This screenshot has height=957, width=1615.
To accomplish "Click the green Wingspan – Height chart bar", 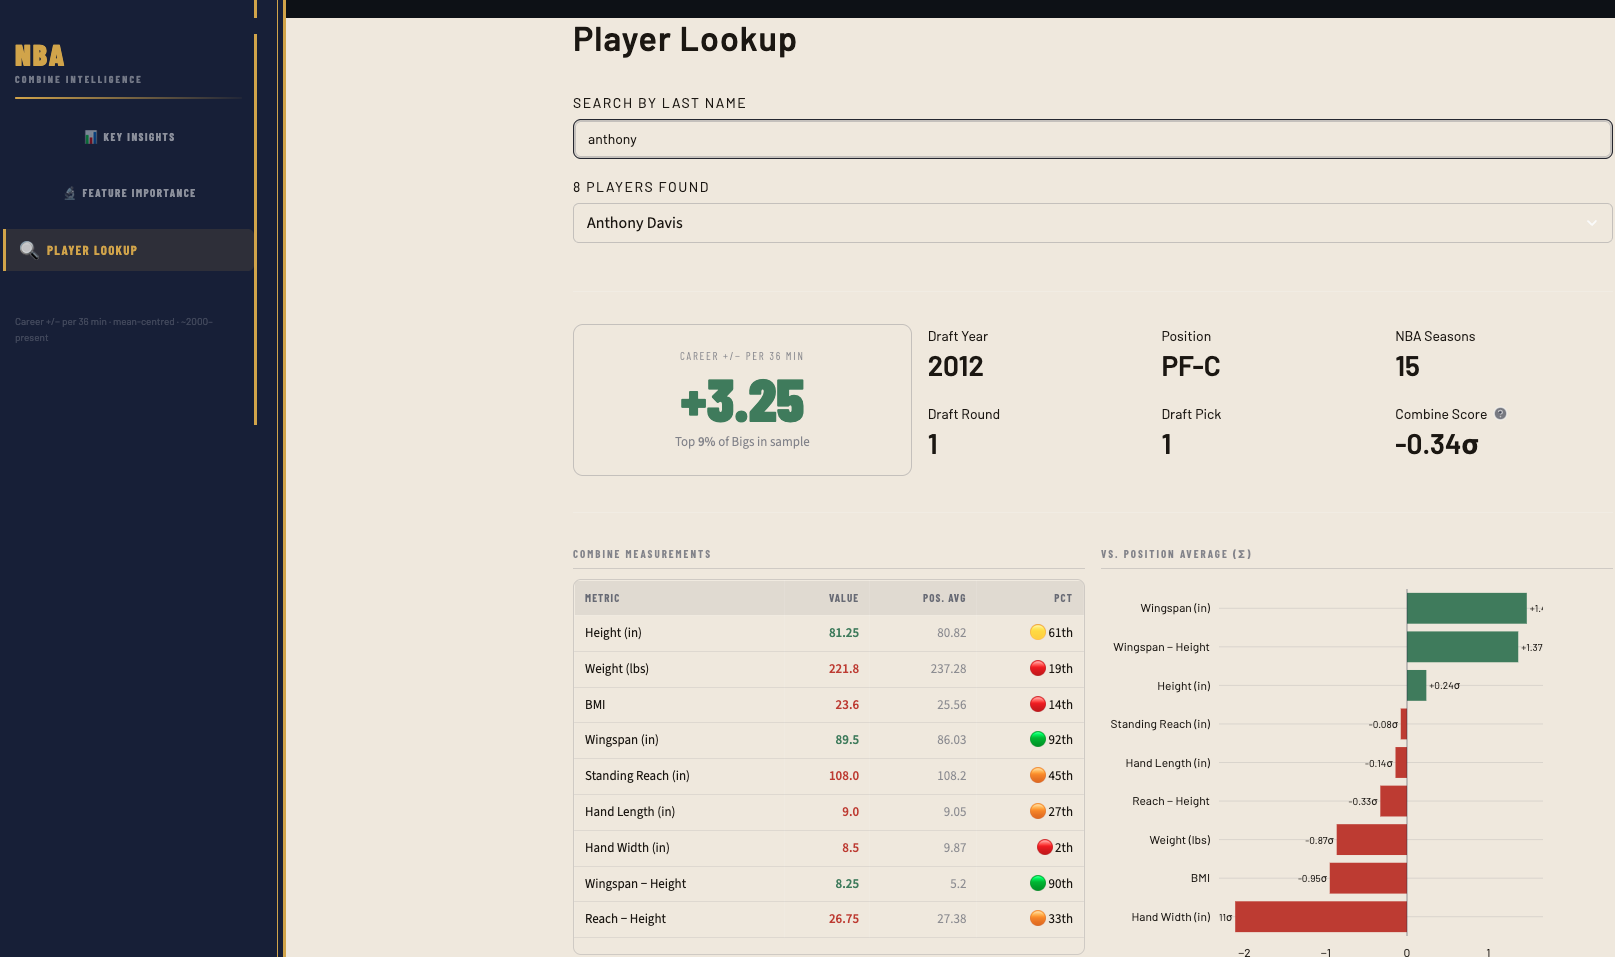I will pos(1462,647).
